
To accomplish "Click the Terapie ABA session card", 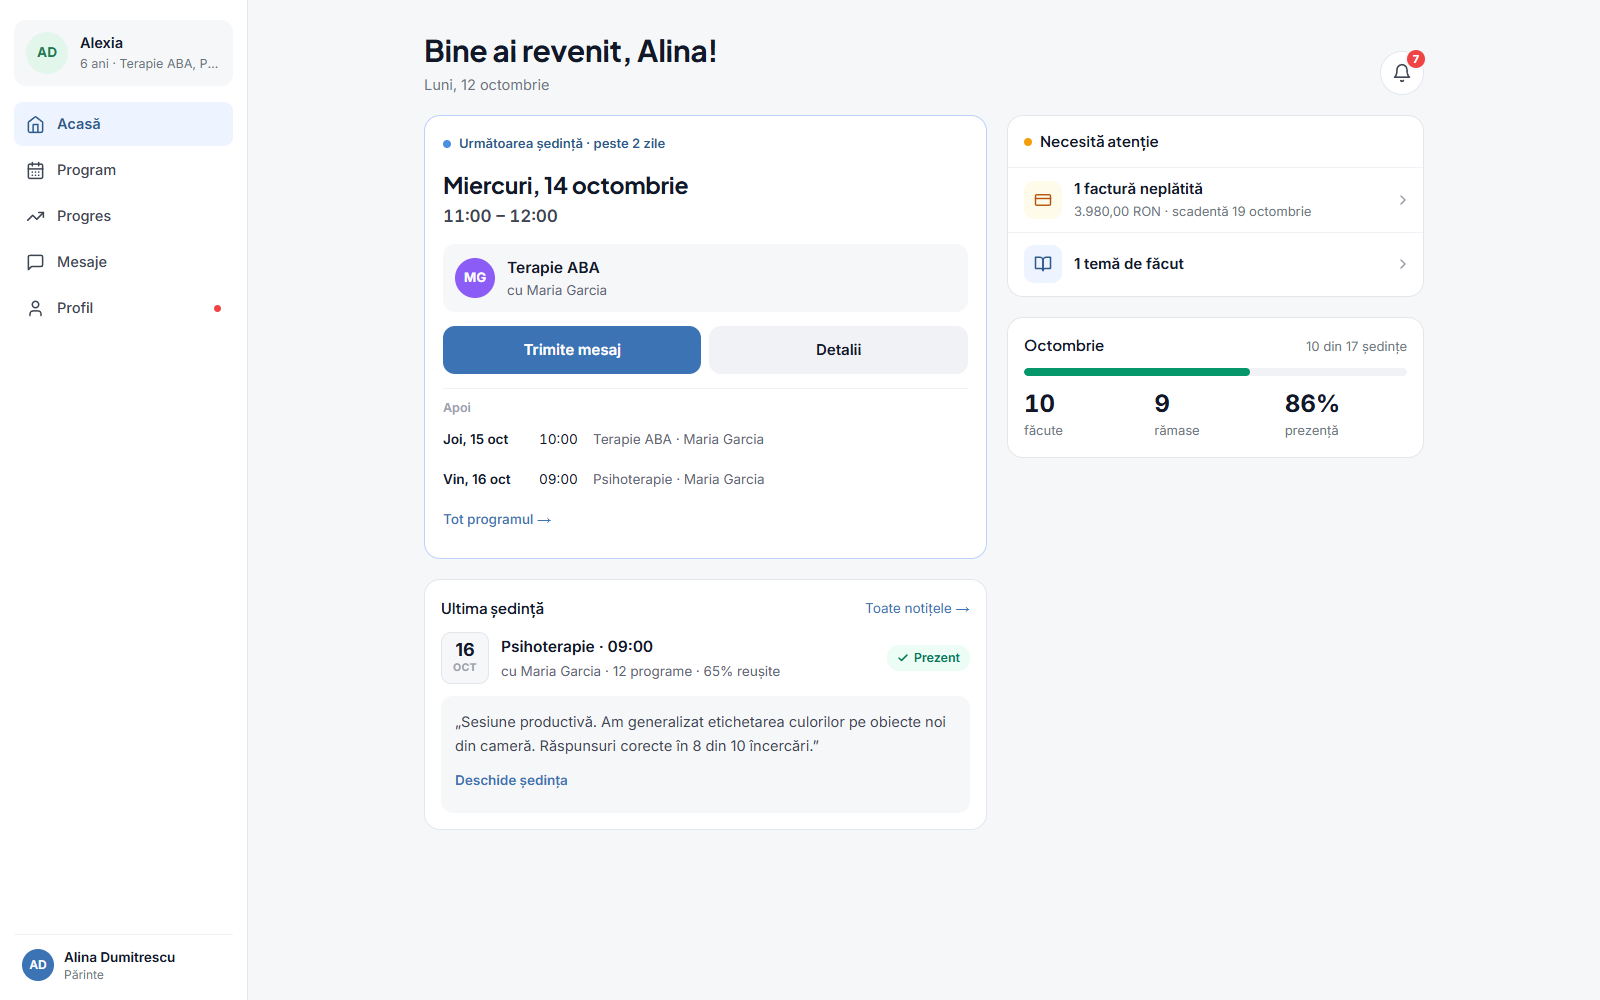I will [705, 278].
